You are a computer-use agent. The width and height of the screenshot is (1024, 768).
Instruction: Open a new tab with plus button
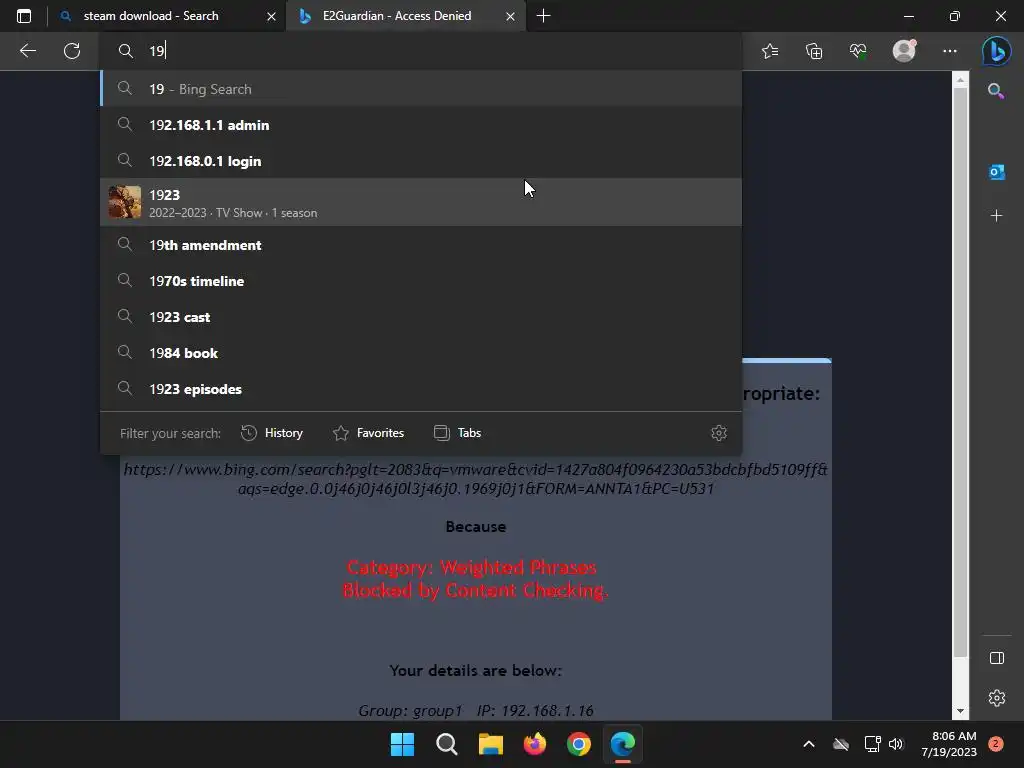click(x=543, y=16)
